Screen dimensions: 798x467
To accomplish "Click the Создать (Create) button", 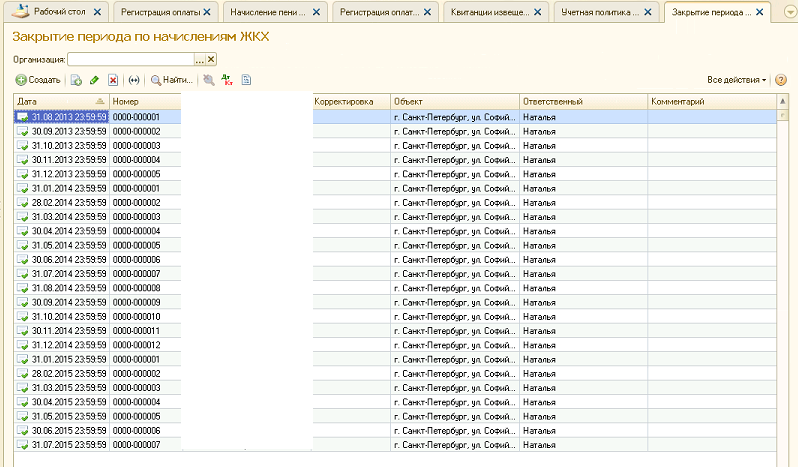I will 38,80.
